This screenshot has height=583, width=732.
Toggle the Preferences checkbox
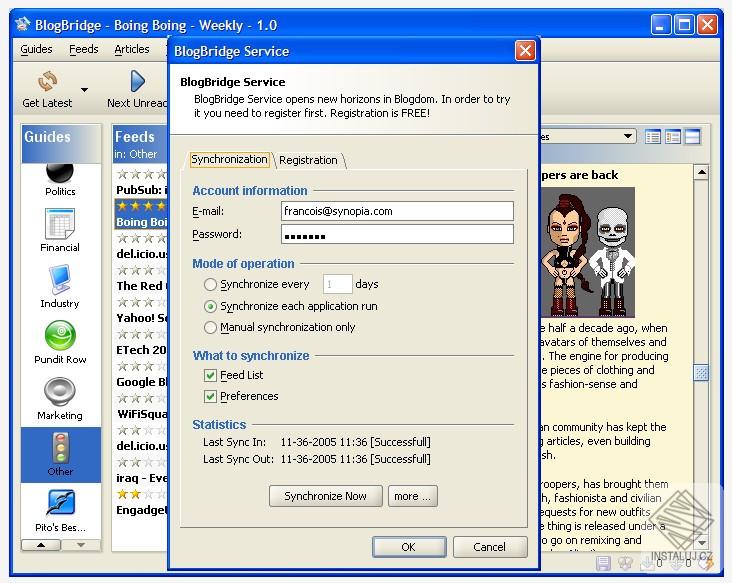210,396
